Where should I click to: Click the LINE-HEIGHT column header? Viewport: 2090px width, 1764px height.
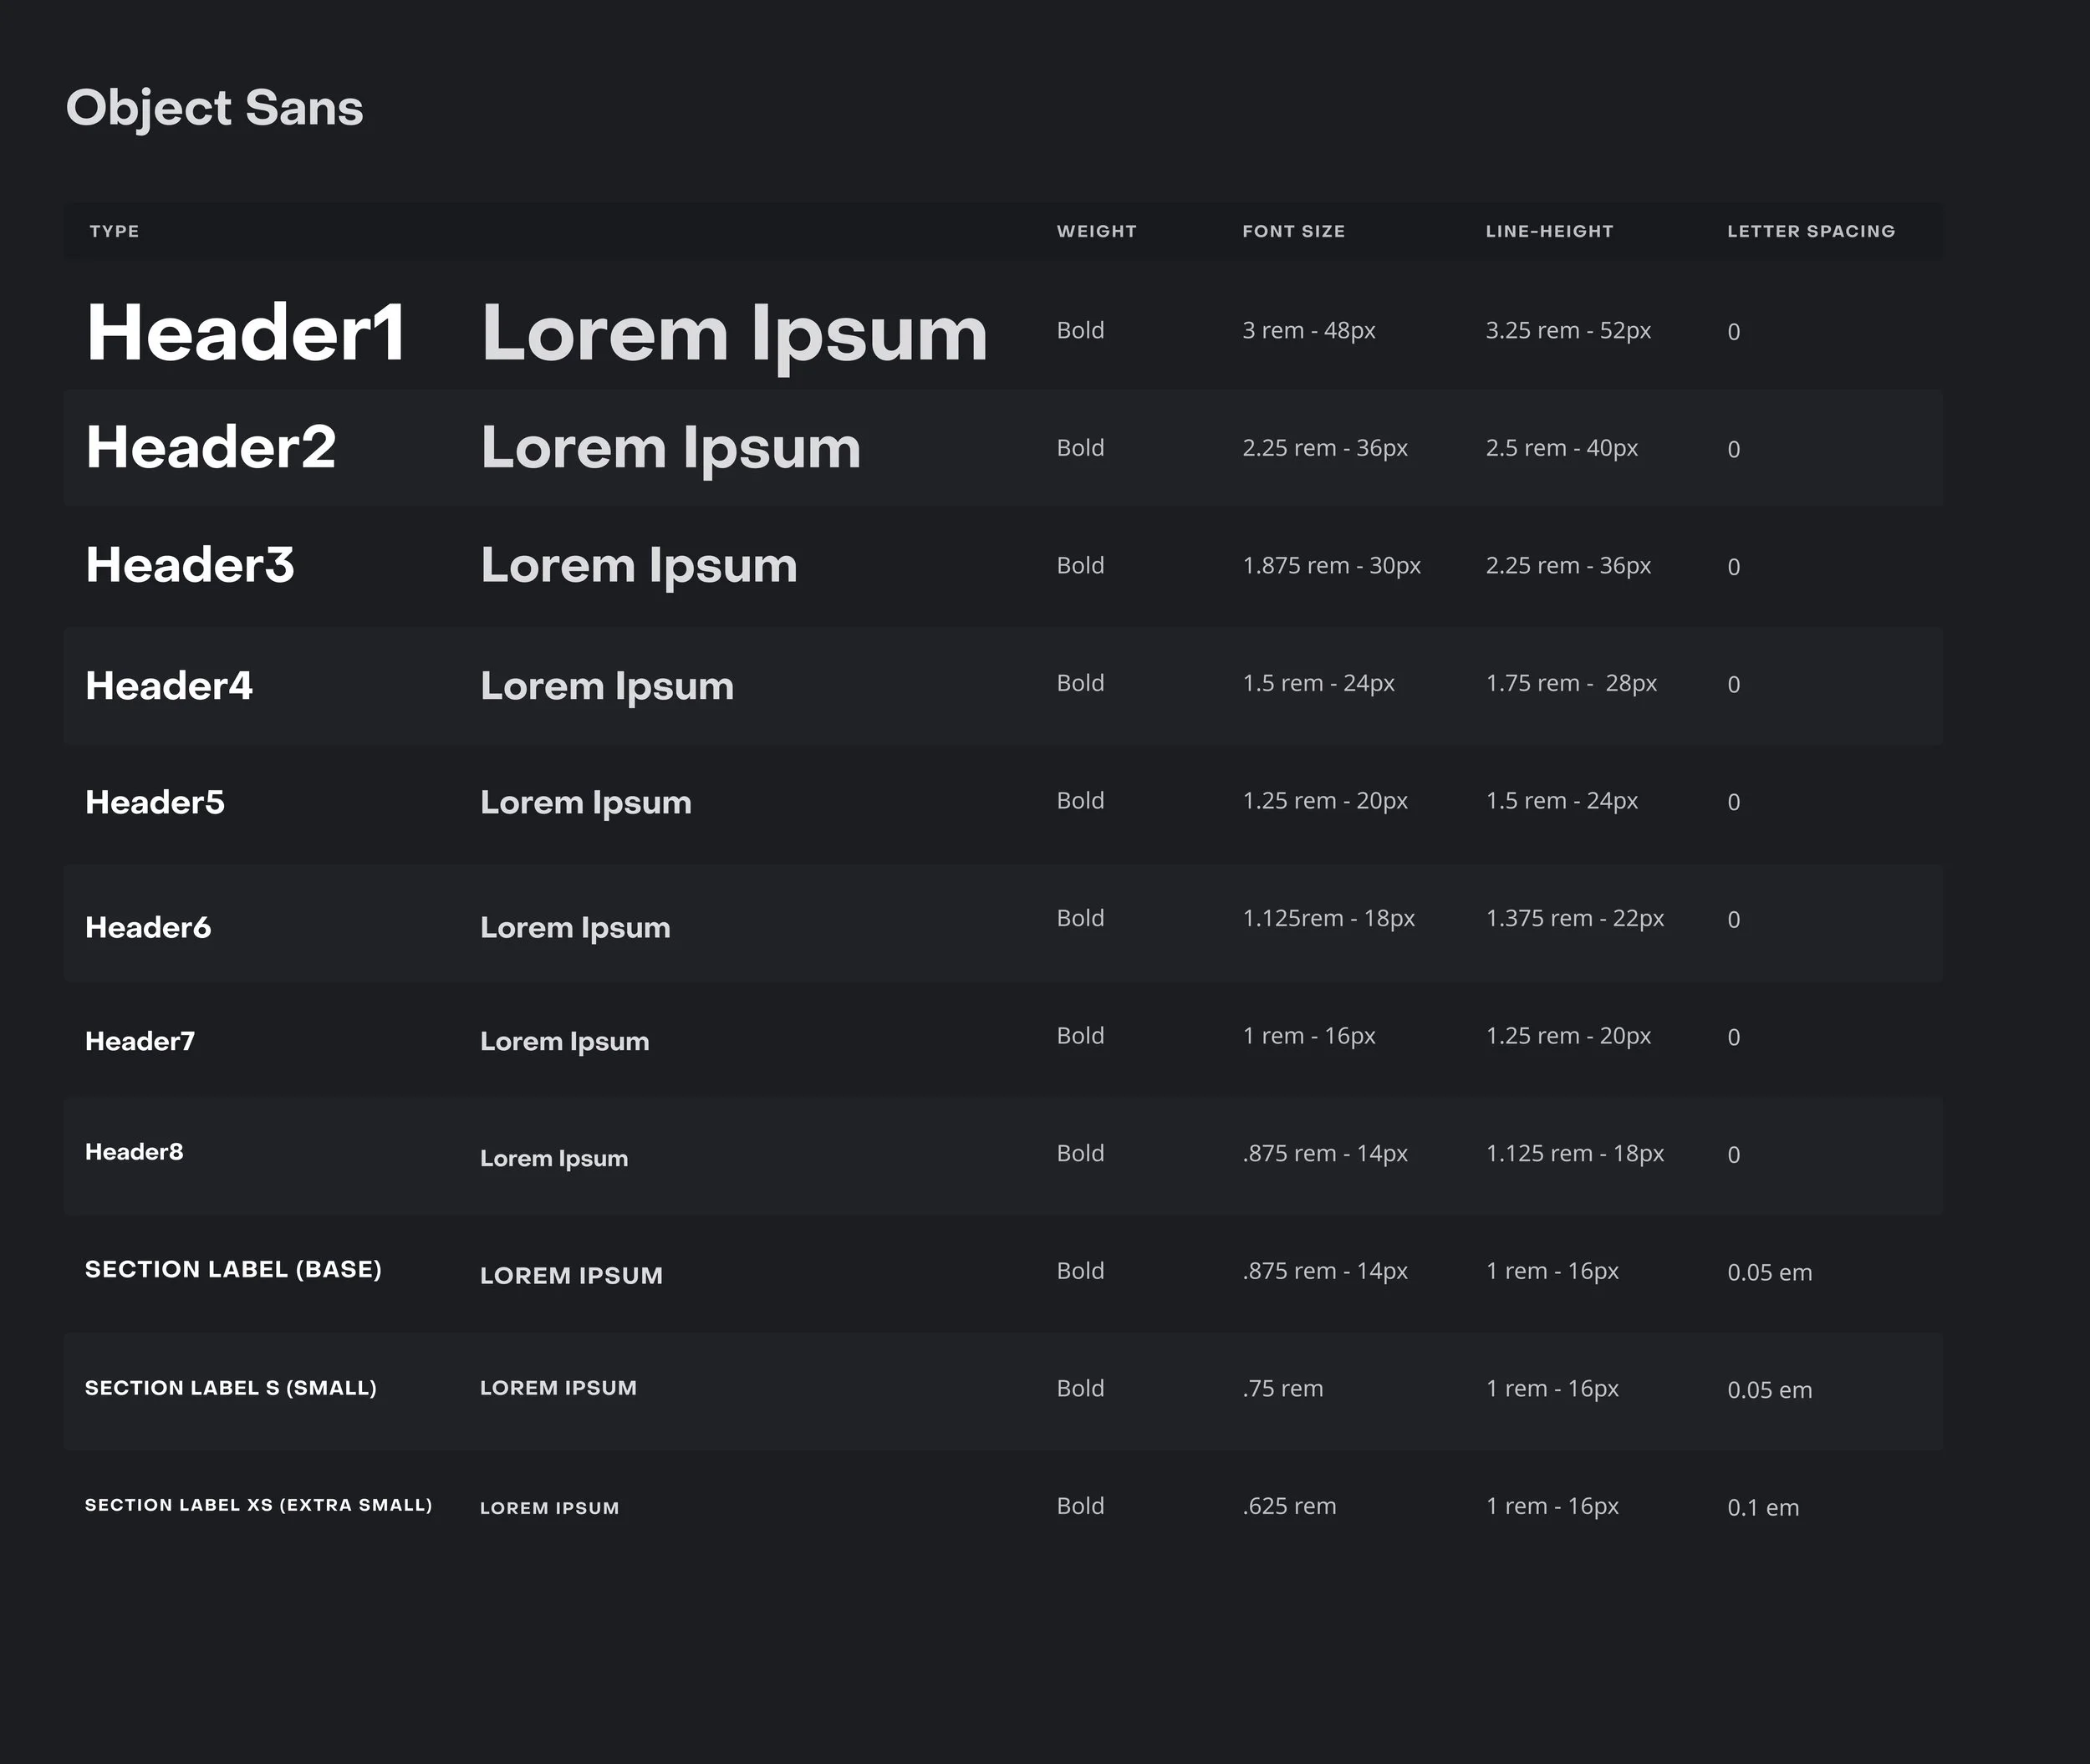pyautogui.click(x=1549, y=231)
